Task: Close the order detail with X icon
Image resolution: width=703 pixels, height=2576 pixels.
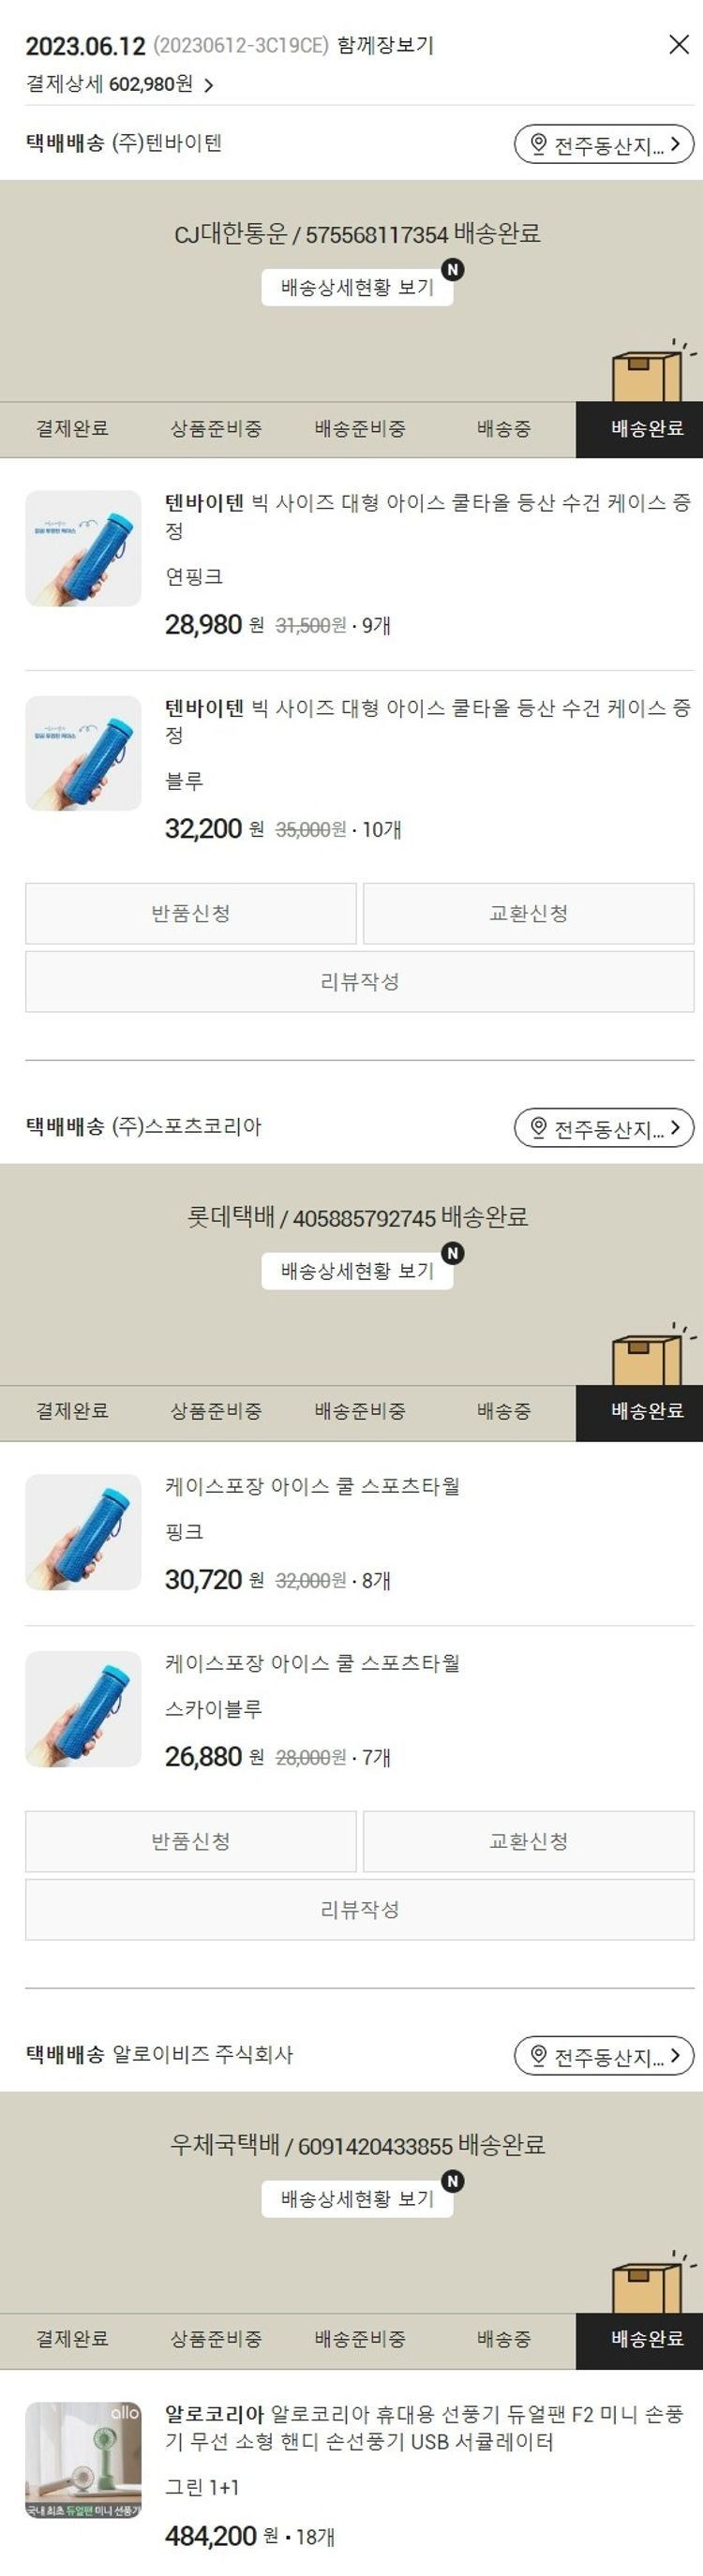Action: pyautogui.click(x=679, y=44)
